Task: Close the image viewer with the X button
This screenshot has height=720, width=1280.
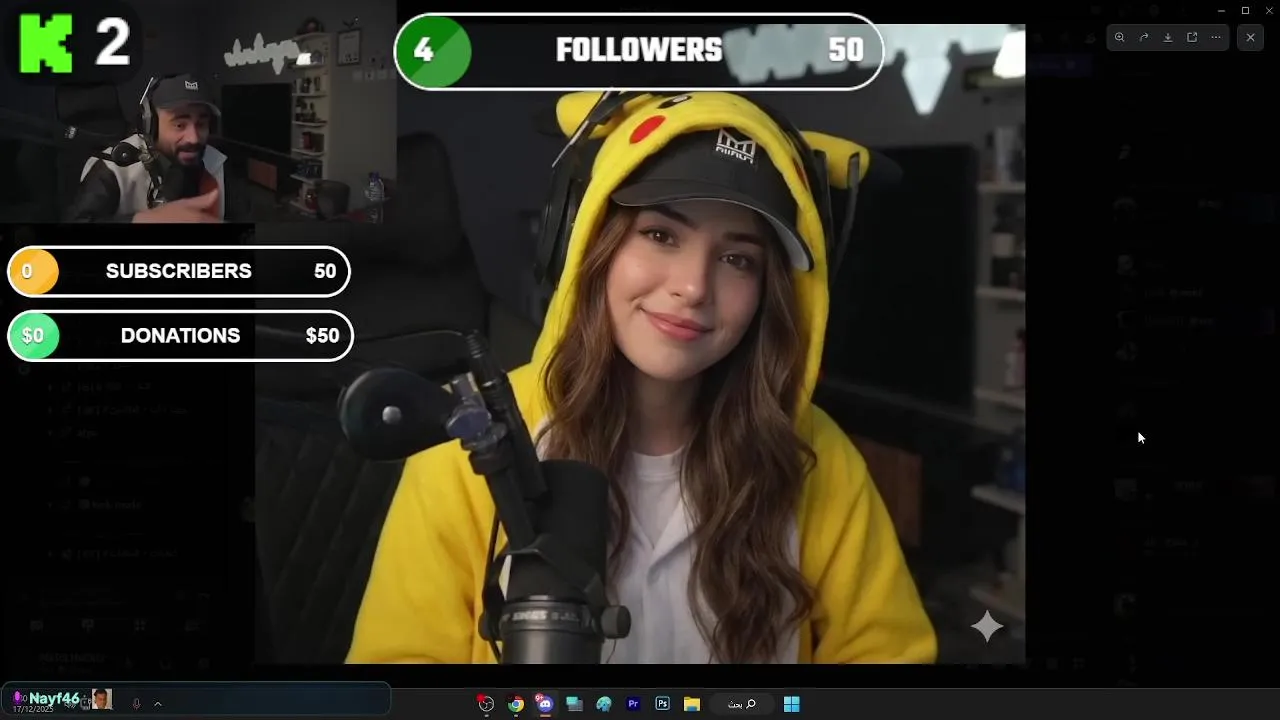Action: (1251, 37)
